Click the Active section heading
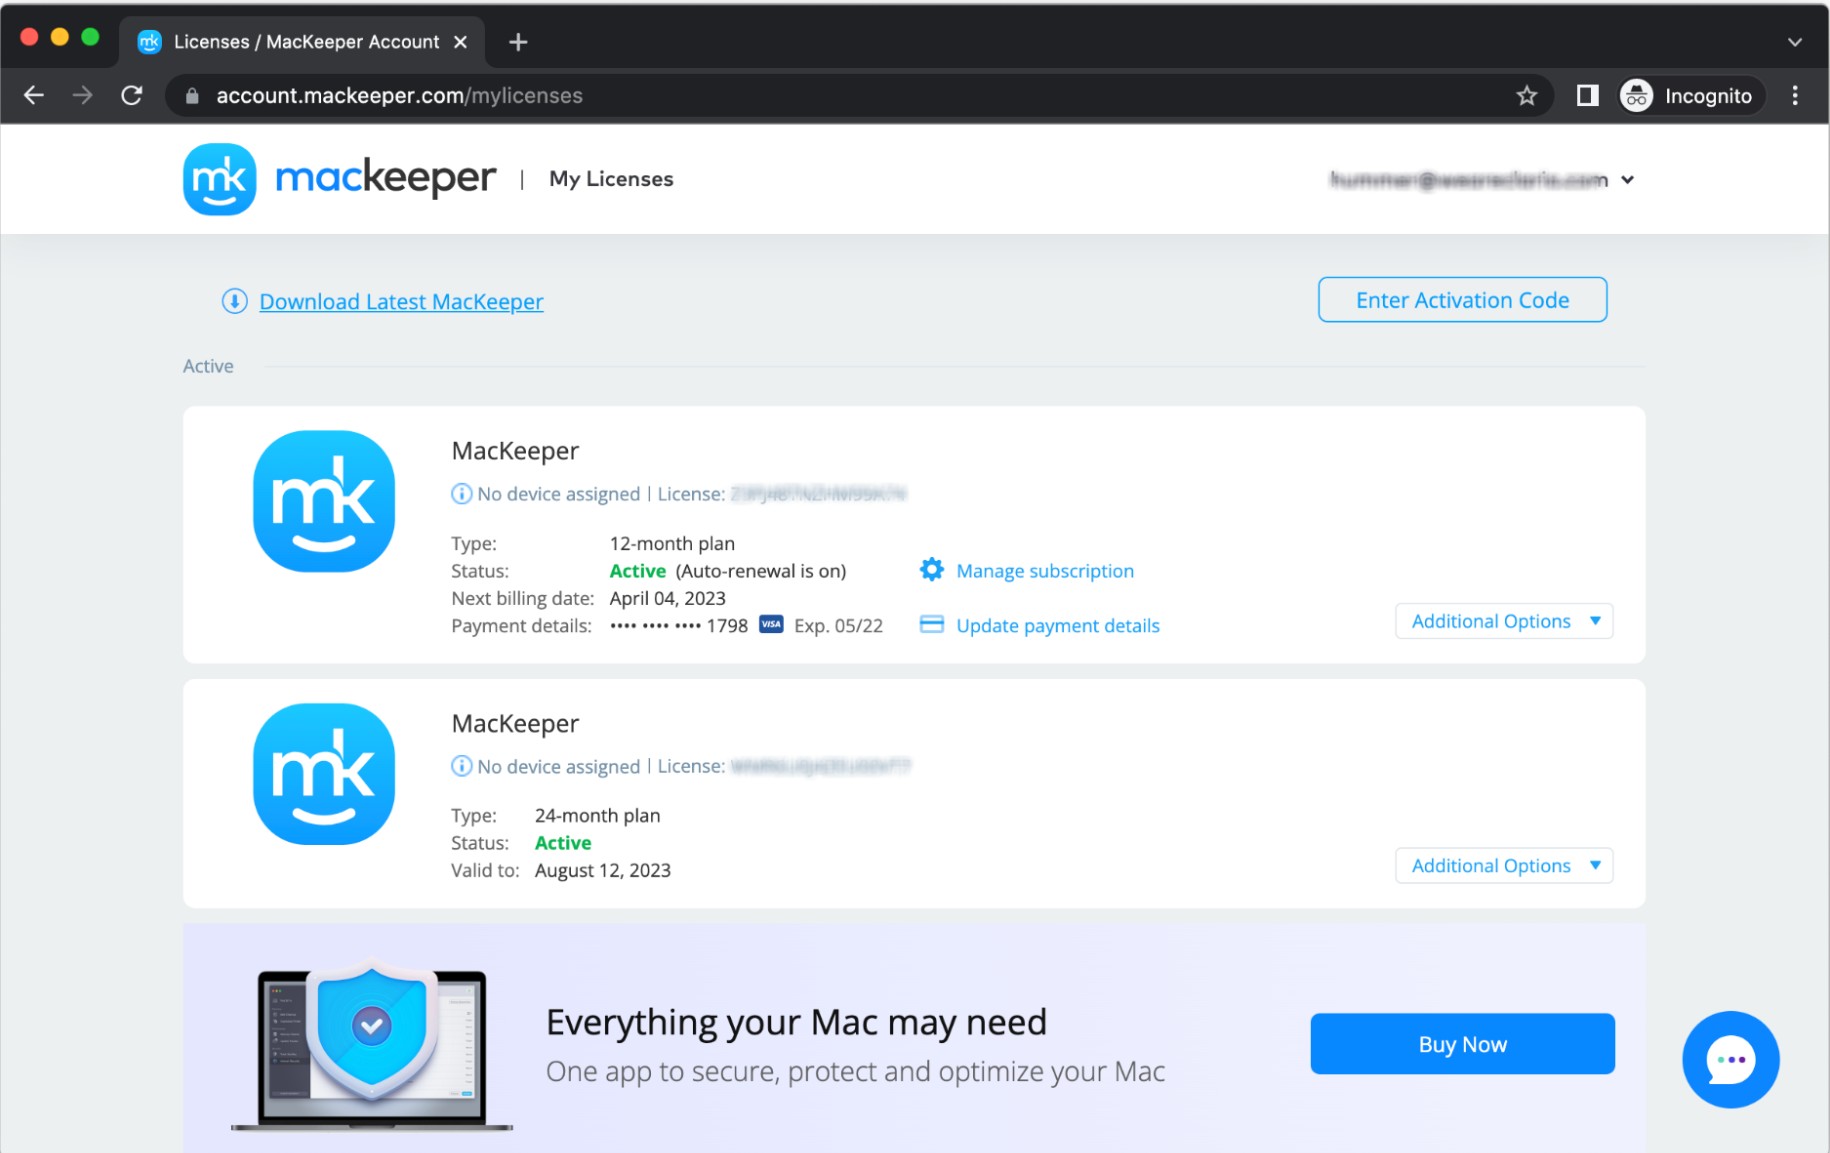Image resolution: width=1830 pixels, height=1153 pixels. coord(208,366)
